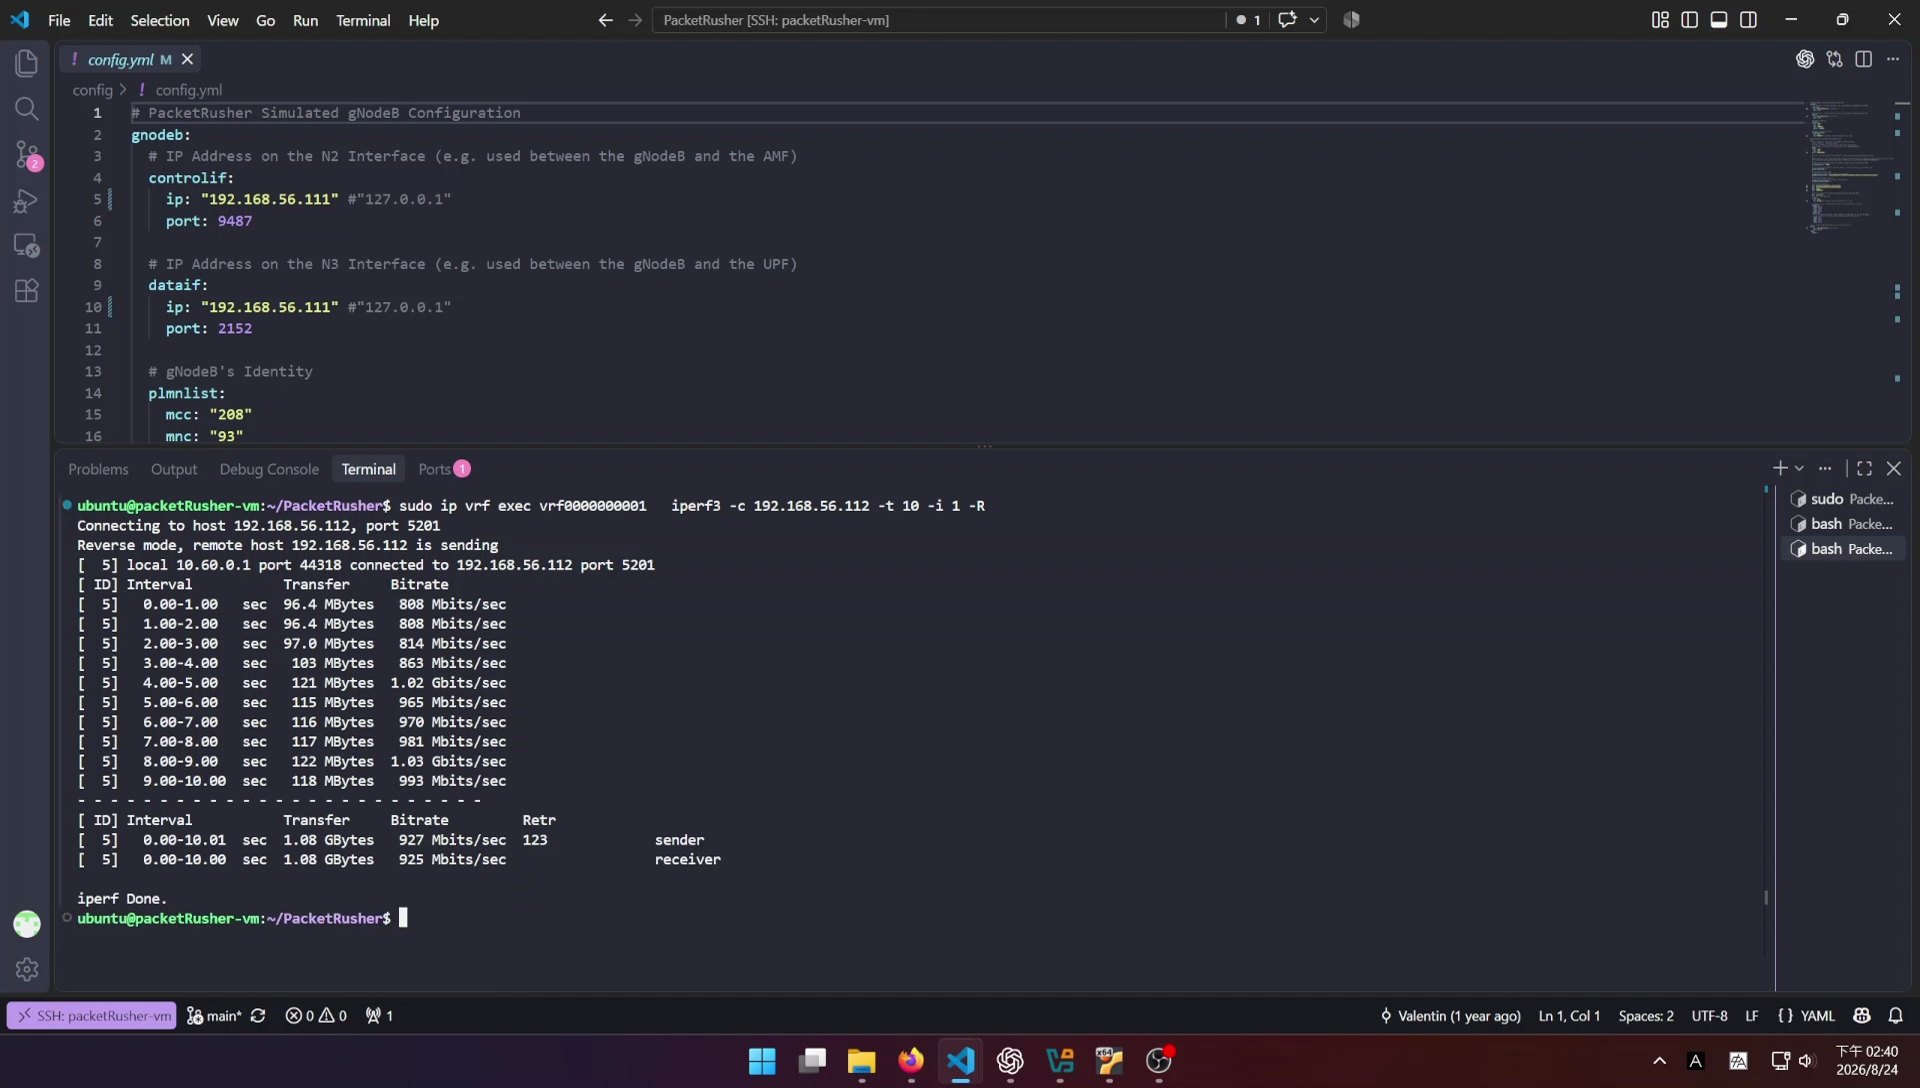Change end of line sequence LF
The image size is (1920, 1088).
(x=1751, y=1016)
